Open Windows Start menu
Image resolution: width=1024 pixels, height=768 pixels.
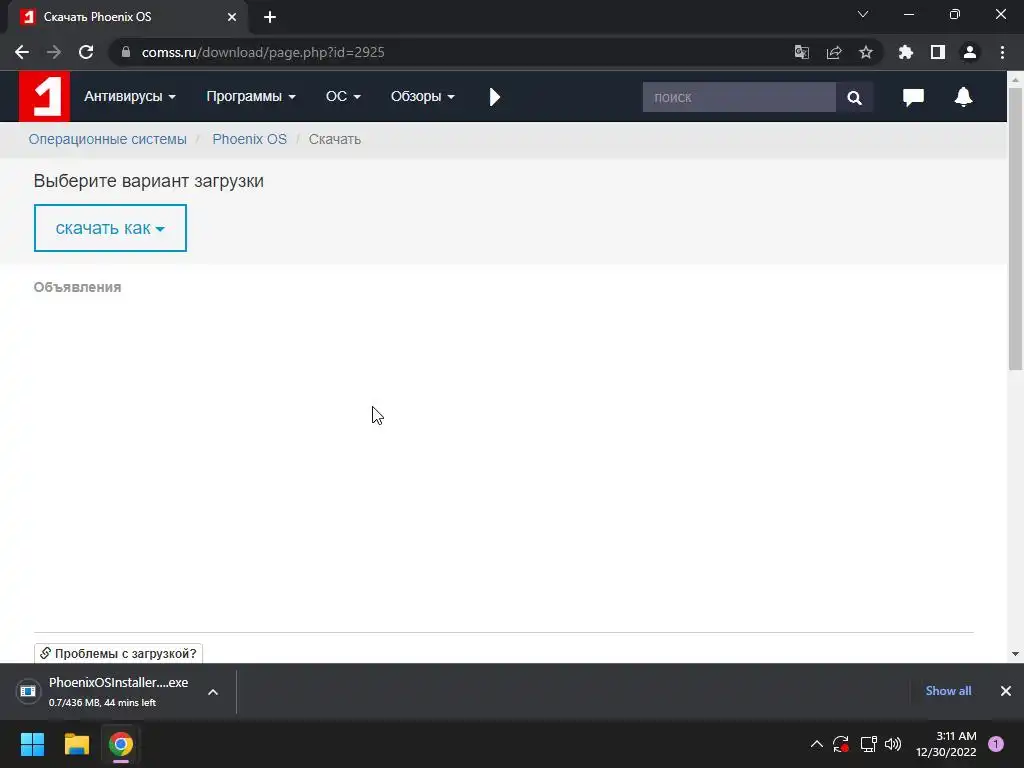pyautogui.click(x=32, y=744)
